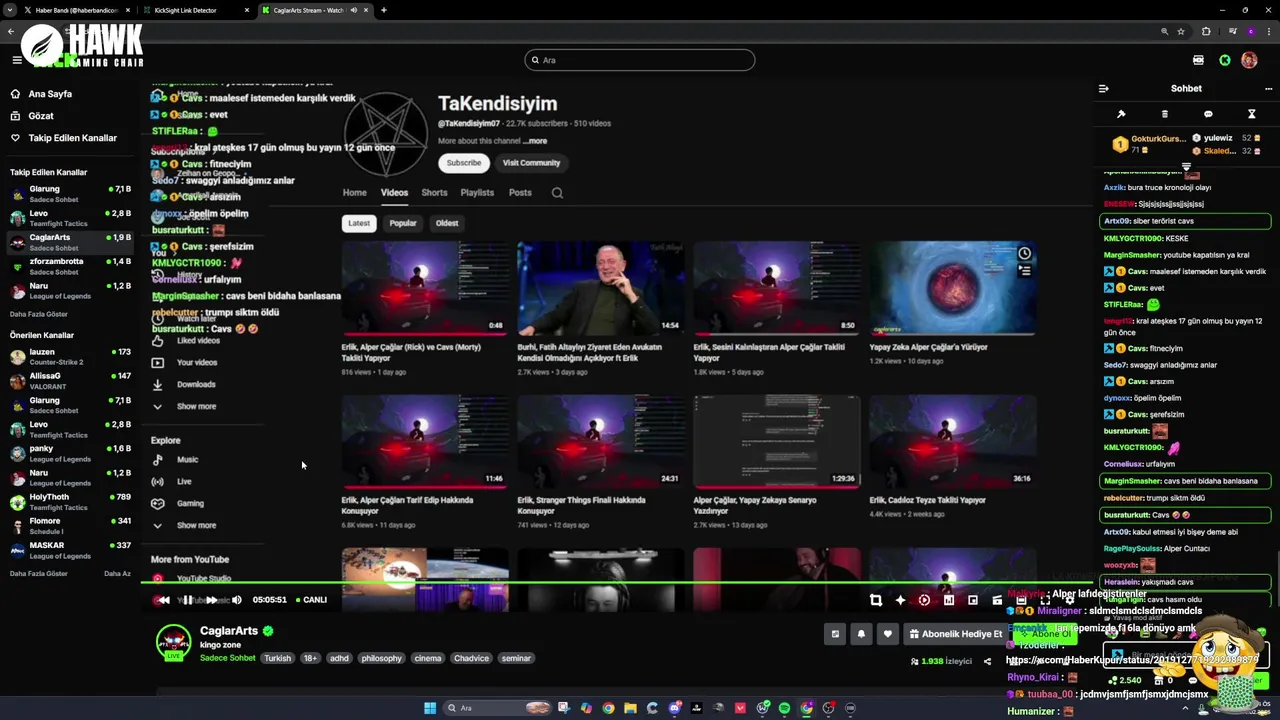
Task: Bookmark this page with the star icon
Action: click(1181, 32)
